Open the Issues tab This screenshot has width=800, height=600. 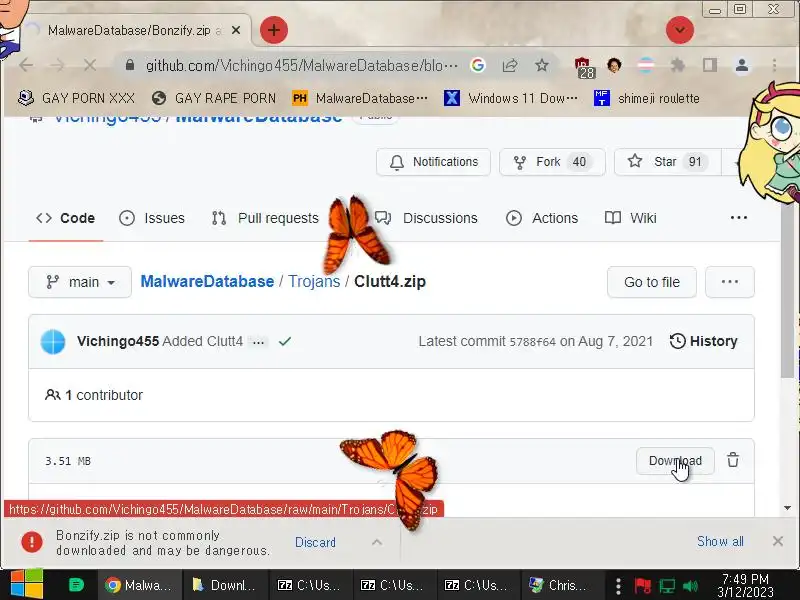point(152,218)
